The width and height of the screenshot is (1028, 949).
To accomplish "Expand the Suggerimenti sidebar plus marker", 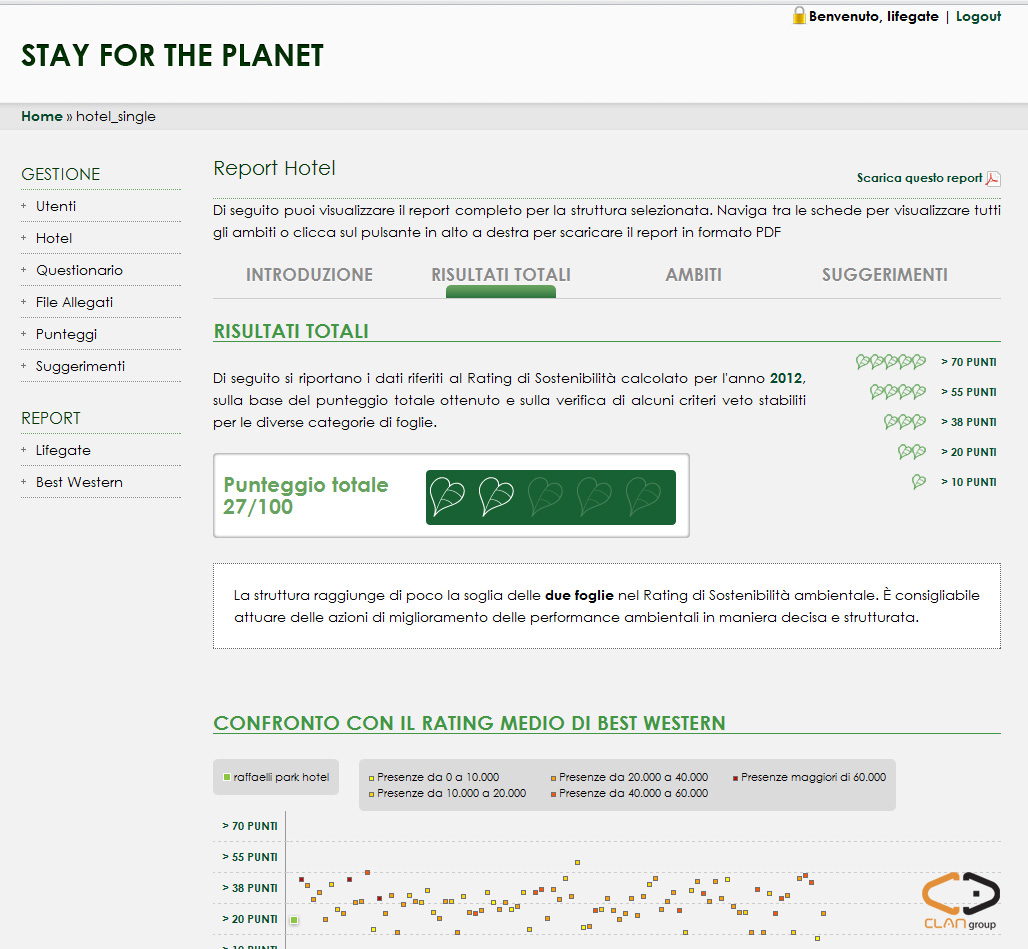I will point(24,366).
